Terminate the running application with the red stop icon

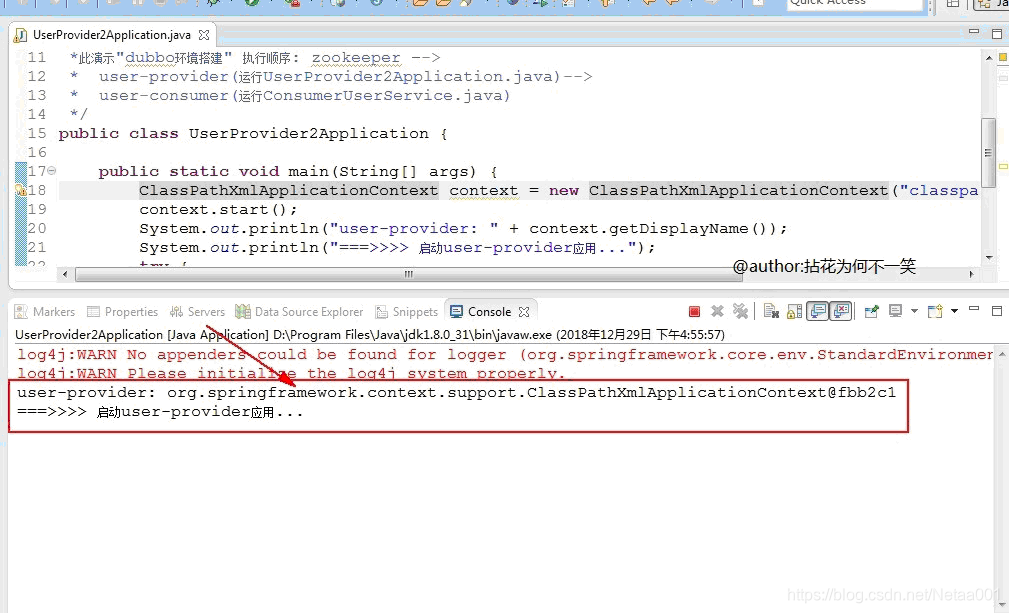694,312
